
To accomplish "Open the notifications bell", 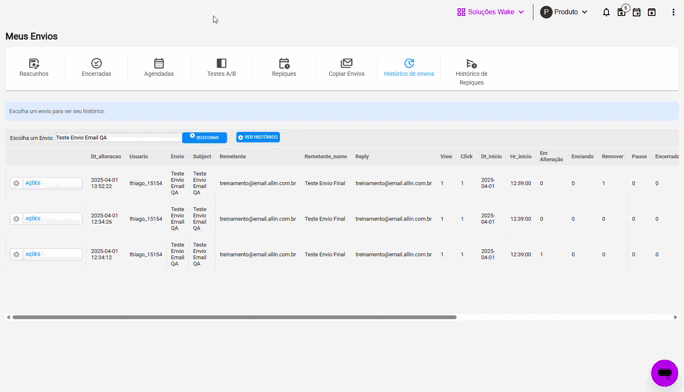I will point(606,12).
